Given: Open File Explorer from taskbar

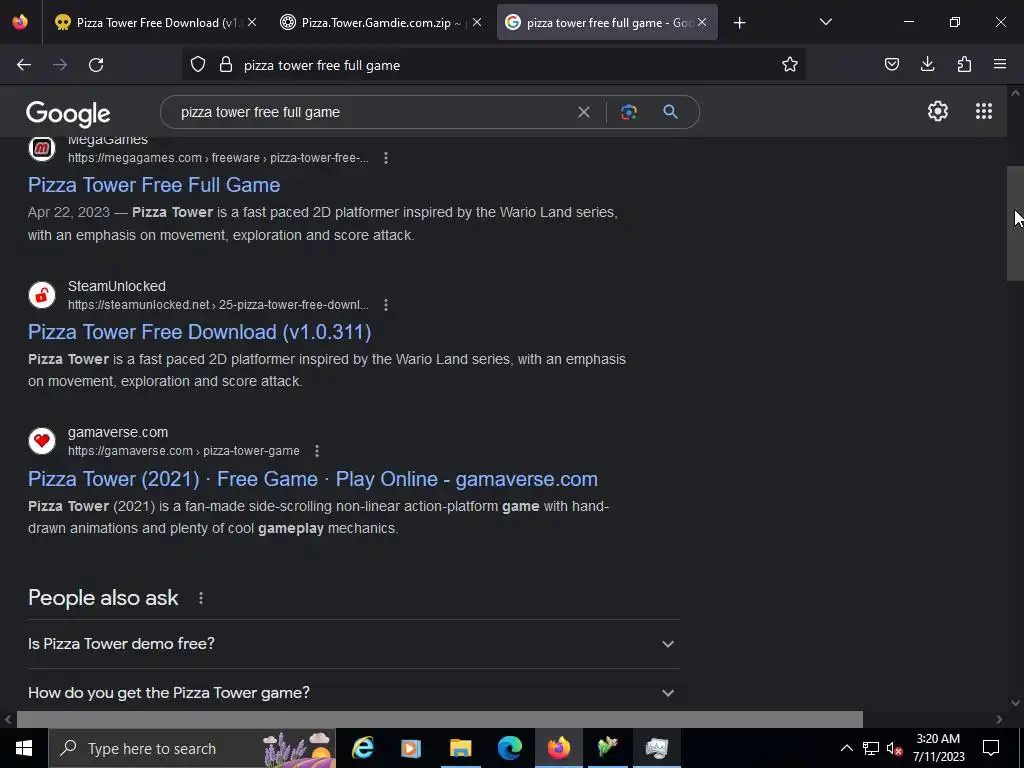Looking at the screenshot, I should point(460,748).
